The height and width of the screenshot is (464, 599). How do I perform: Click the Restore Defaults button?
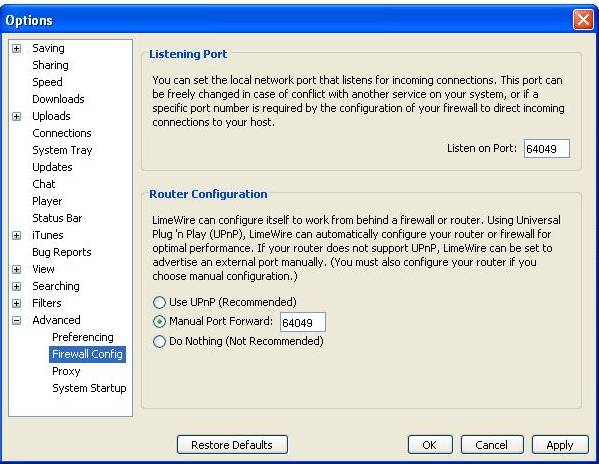coord(232,445)
